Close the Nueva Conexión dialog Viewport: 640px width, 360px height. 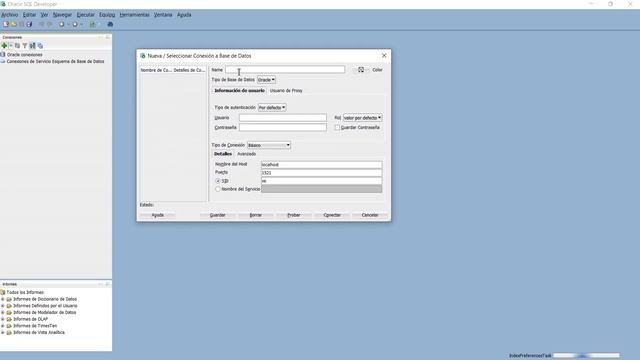click(x=384, y=56)
